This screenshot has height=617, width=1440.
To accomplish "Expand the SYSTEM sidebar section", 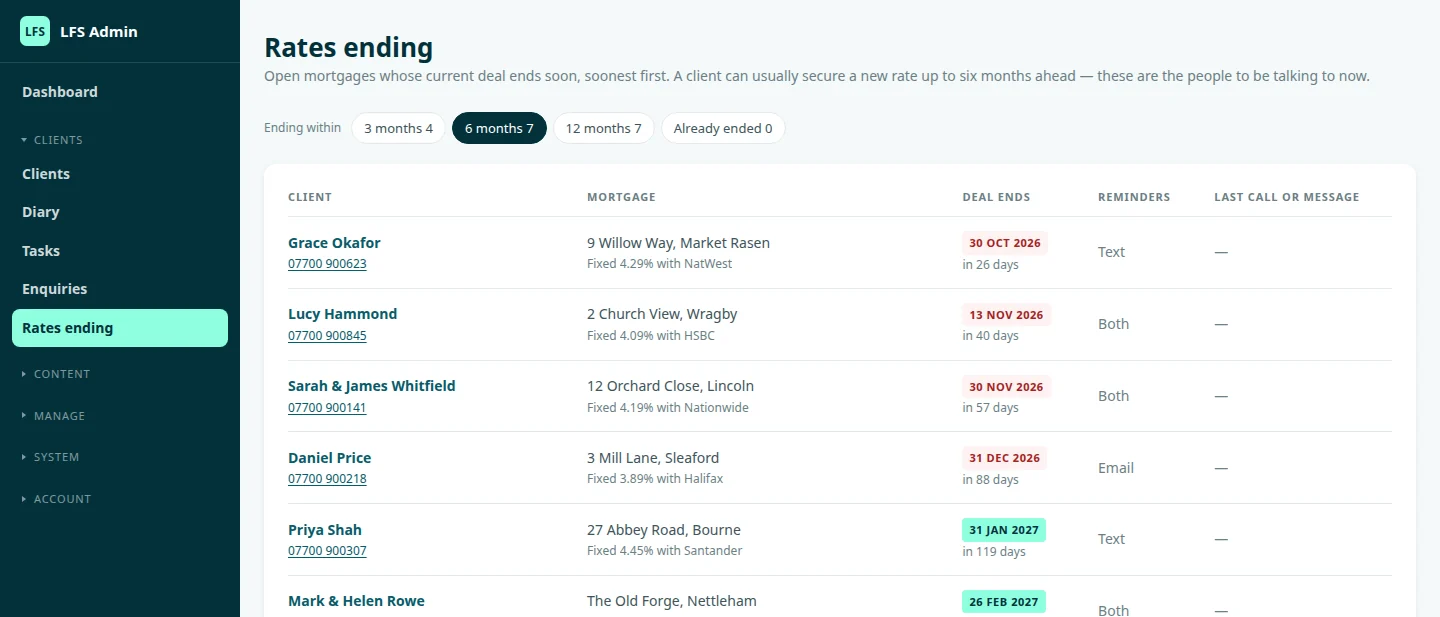I will pos(51,457).
